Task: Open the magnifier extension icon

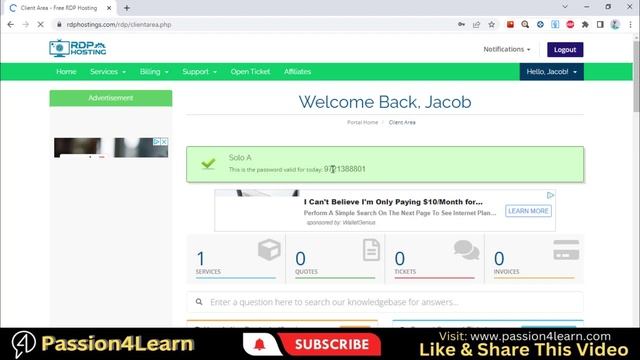Action: pyautogui.click(x=525, y=24)
